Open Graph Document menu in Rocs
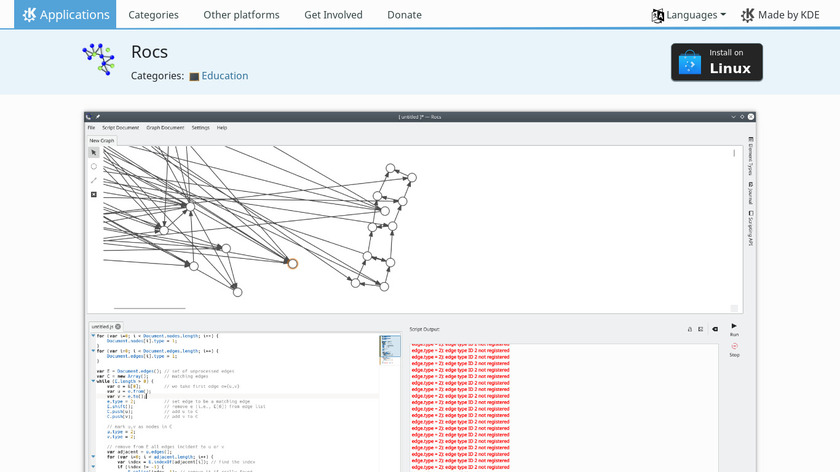Viewport: 840px width, 472px height. [x=165, y=128]
